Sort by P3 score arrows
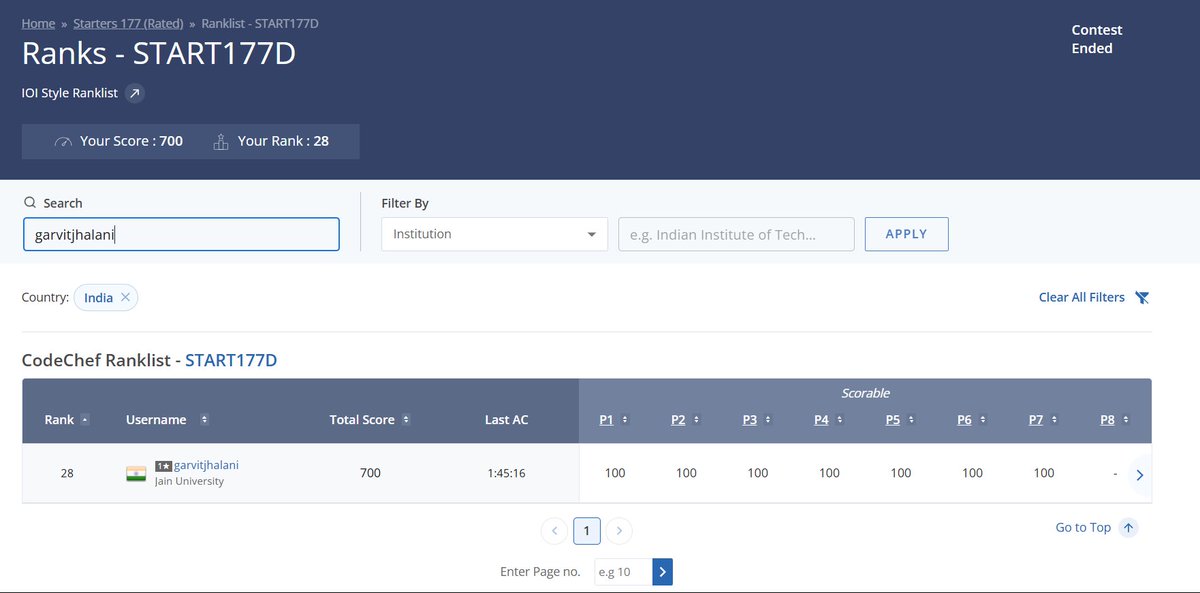1200x593 pixels. [768, 420]
